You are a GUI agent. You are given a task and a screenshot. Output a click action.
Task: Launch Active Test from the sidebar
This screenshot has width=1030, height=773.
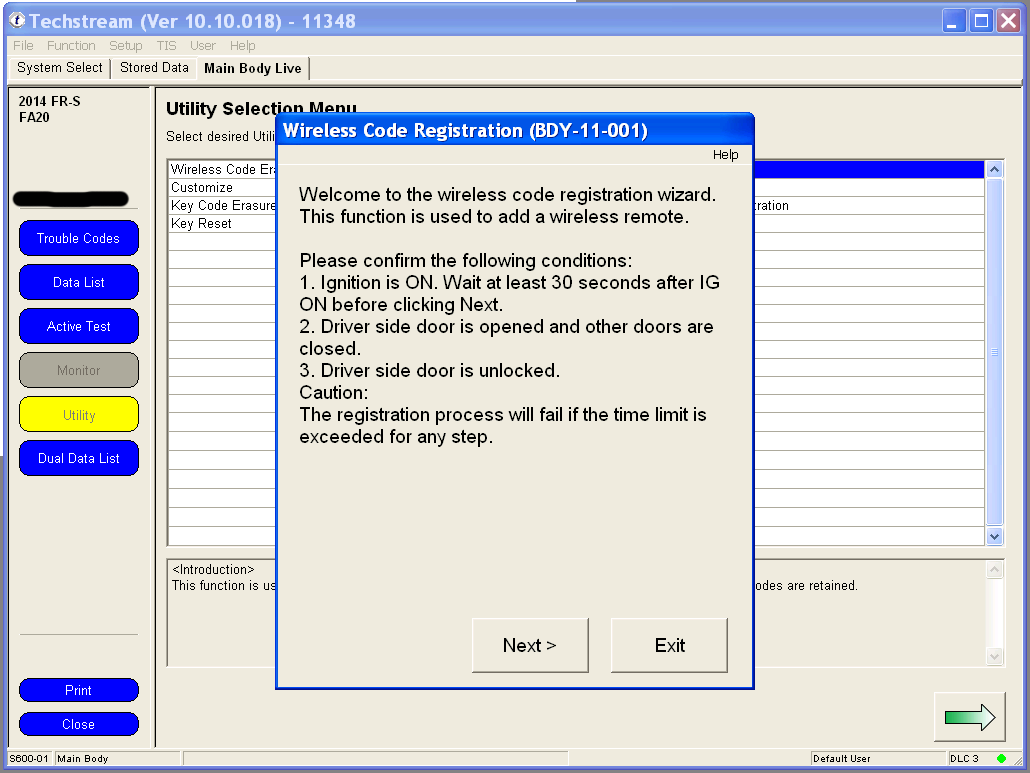[x=78, y=326]
